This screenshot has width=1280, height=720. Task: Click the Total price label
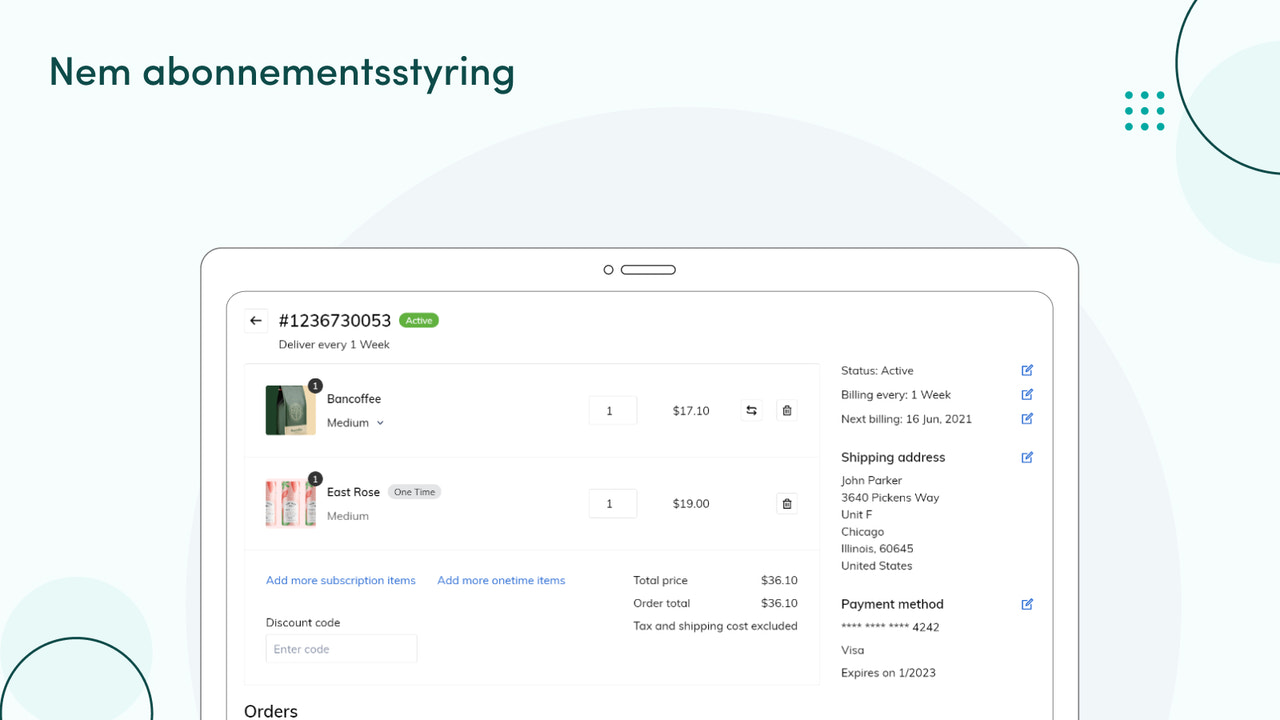[660, 580]
